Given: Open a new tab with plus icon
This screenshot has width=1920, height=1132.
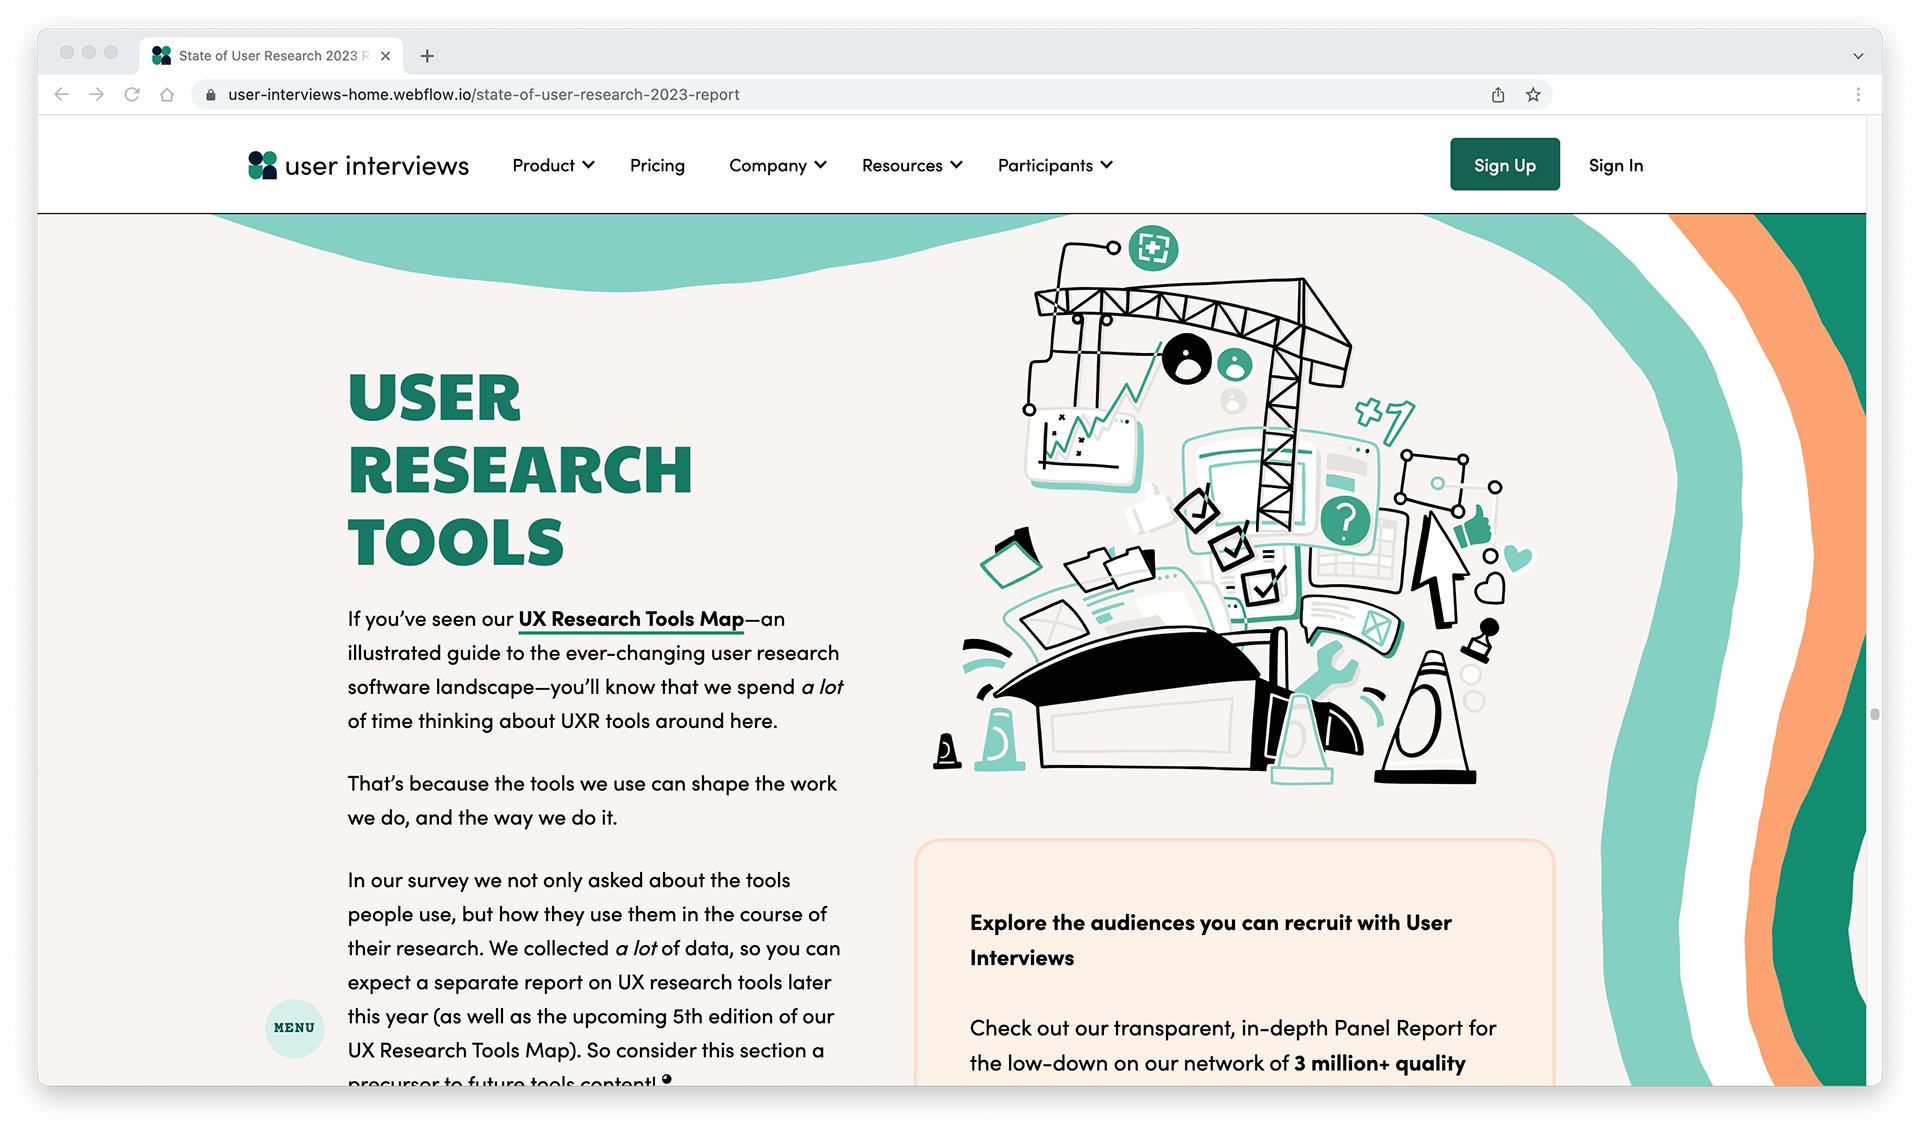Looking at the screenshot, I should click(x=427, y=56).
